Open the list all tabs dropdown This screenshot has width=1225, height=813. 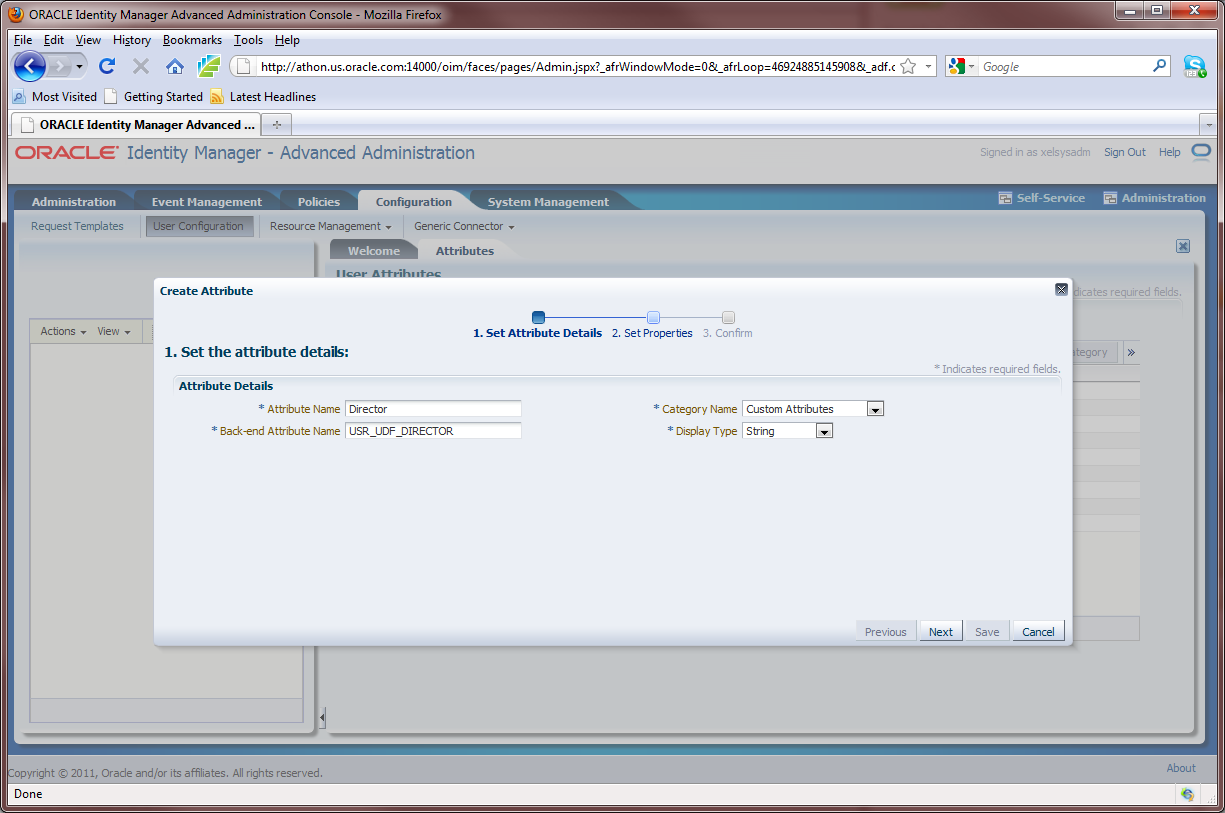pos(1210,125)
